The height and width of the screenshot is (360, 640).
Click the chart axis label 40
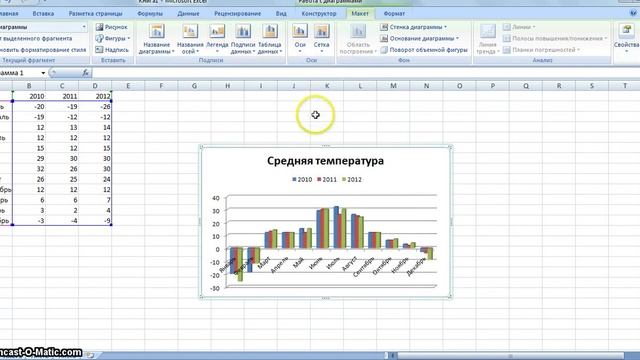pos(216,198)
